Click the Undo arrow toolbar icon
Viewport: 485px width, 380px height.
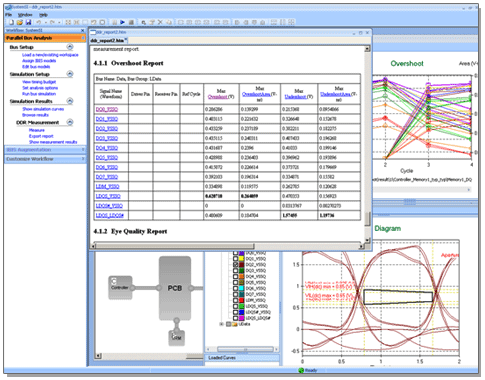coord(39,22)
